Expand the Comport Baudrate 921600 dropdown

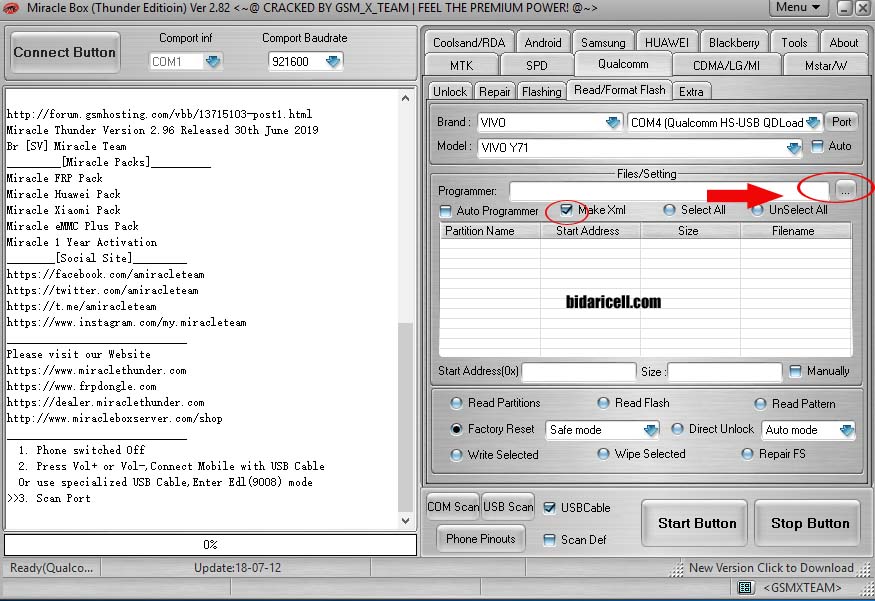pyautogui.click(x=333, y=61)
